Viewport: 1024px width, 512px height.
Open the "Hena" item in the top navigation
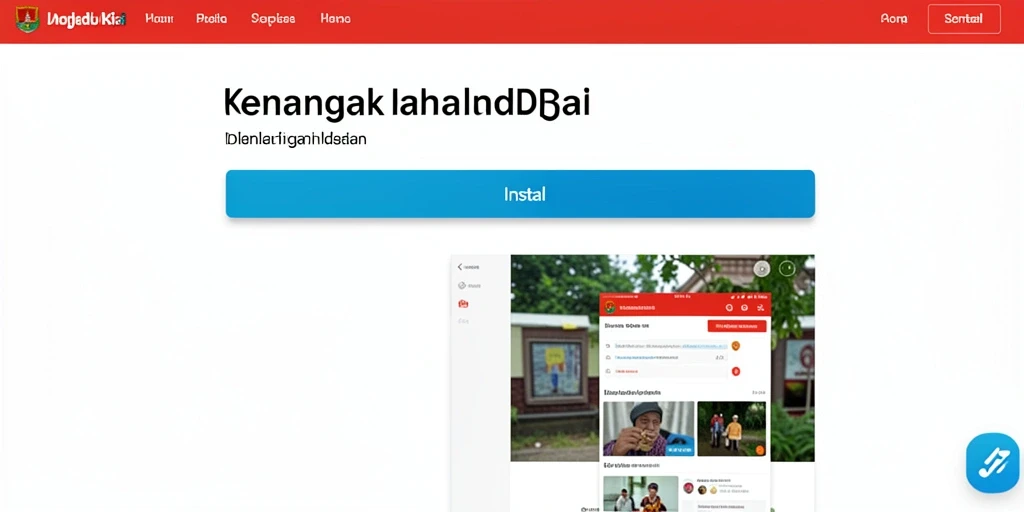[336, 19]
